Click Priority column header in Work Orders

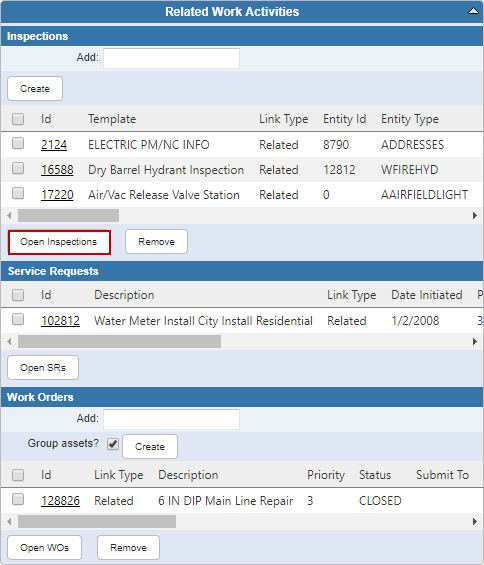click(x=326, y=475)
